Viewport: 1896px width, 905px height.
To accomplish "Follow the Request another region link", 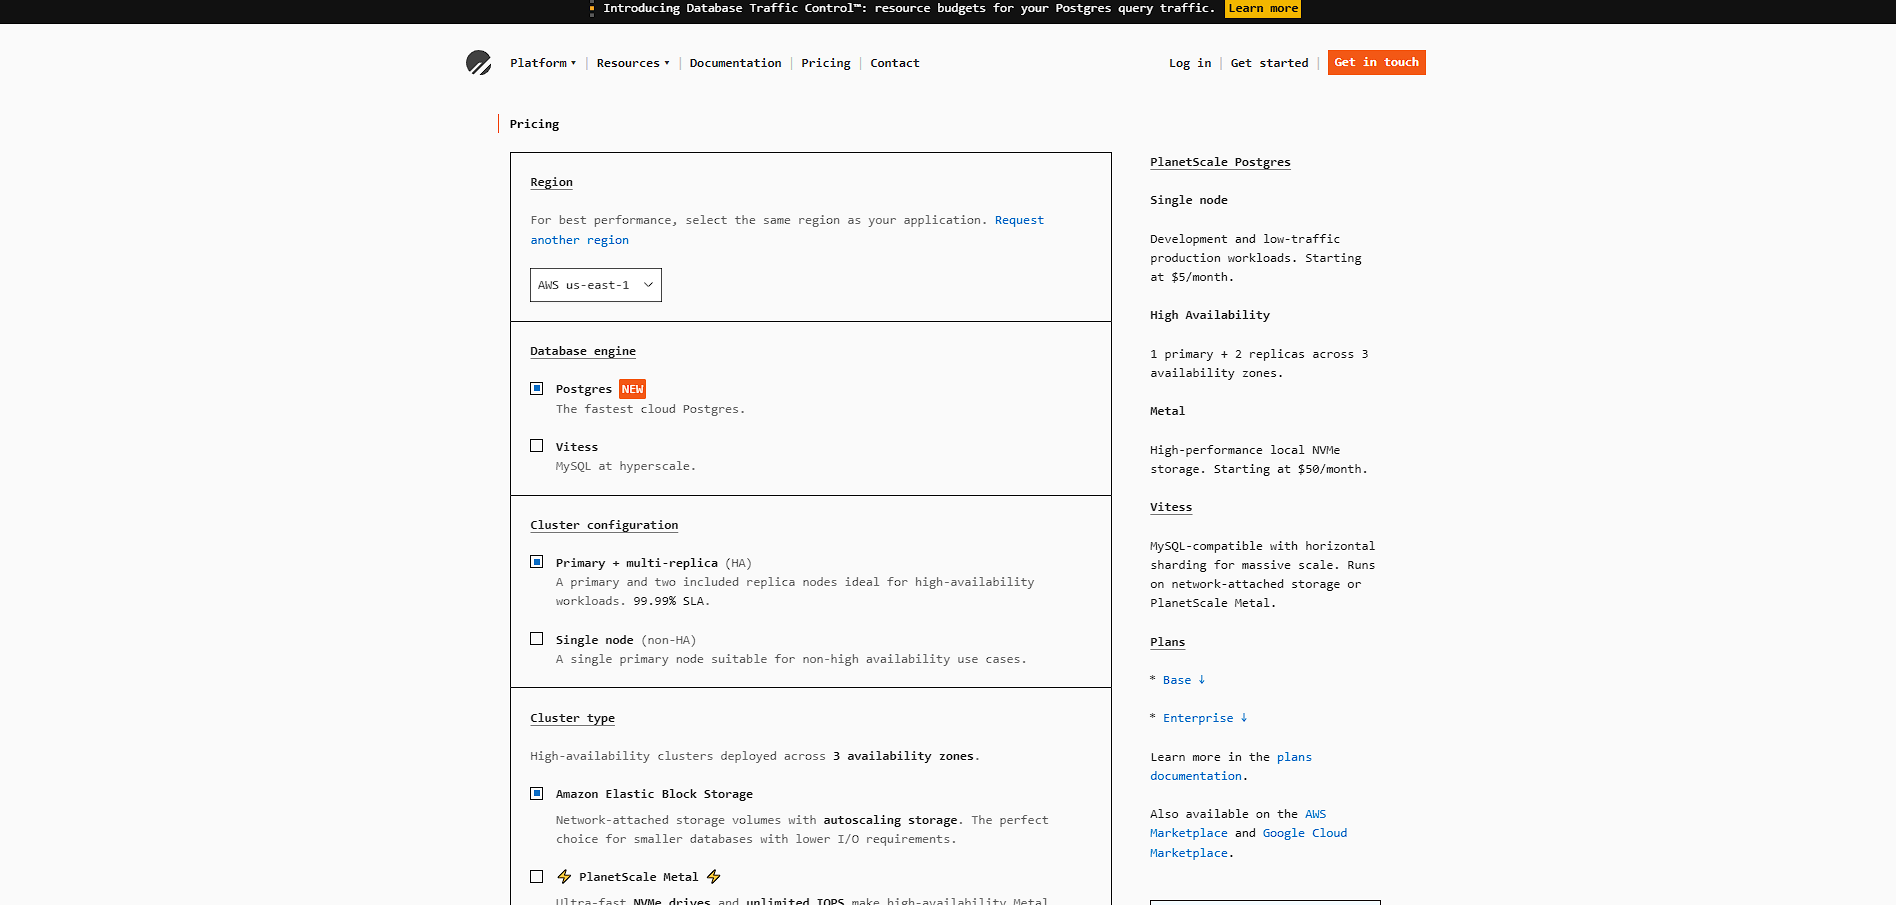I will click(787, 230).
